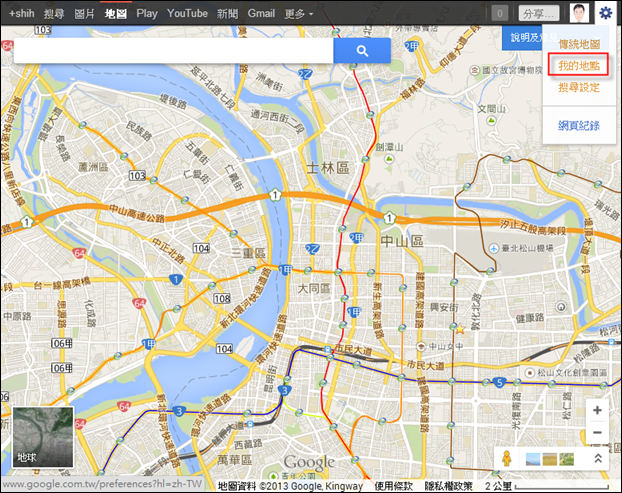
Task: Click the blue search magnifier button
Action: click(x=362, y=51)
